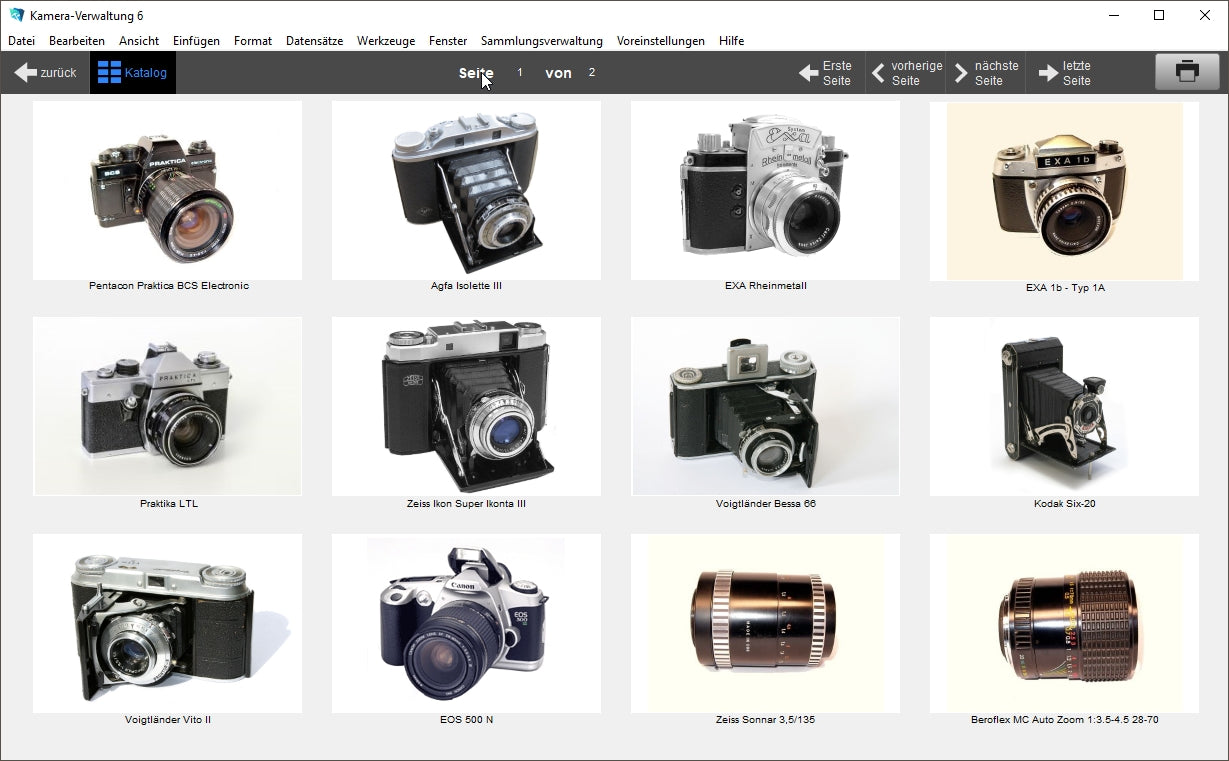
Task: Open the Agfa Isolette III photo
Action: [466, 190]
